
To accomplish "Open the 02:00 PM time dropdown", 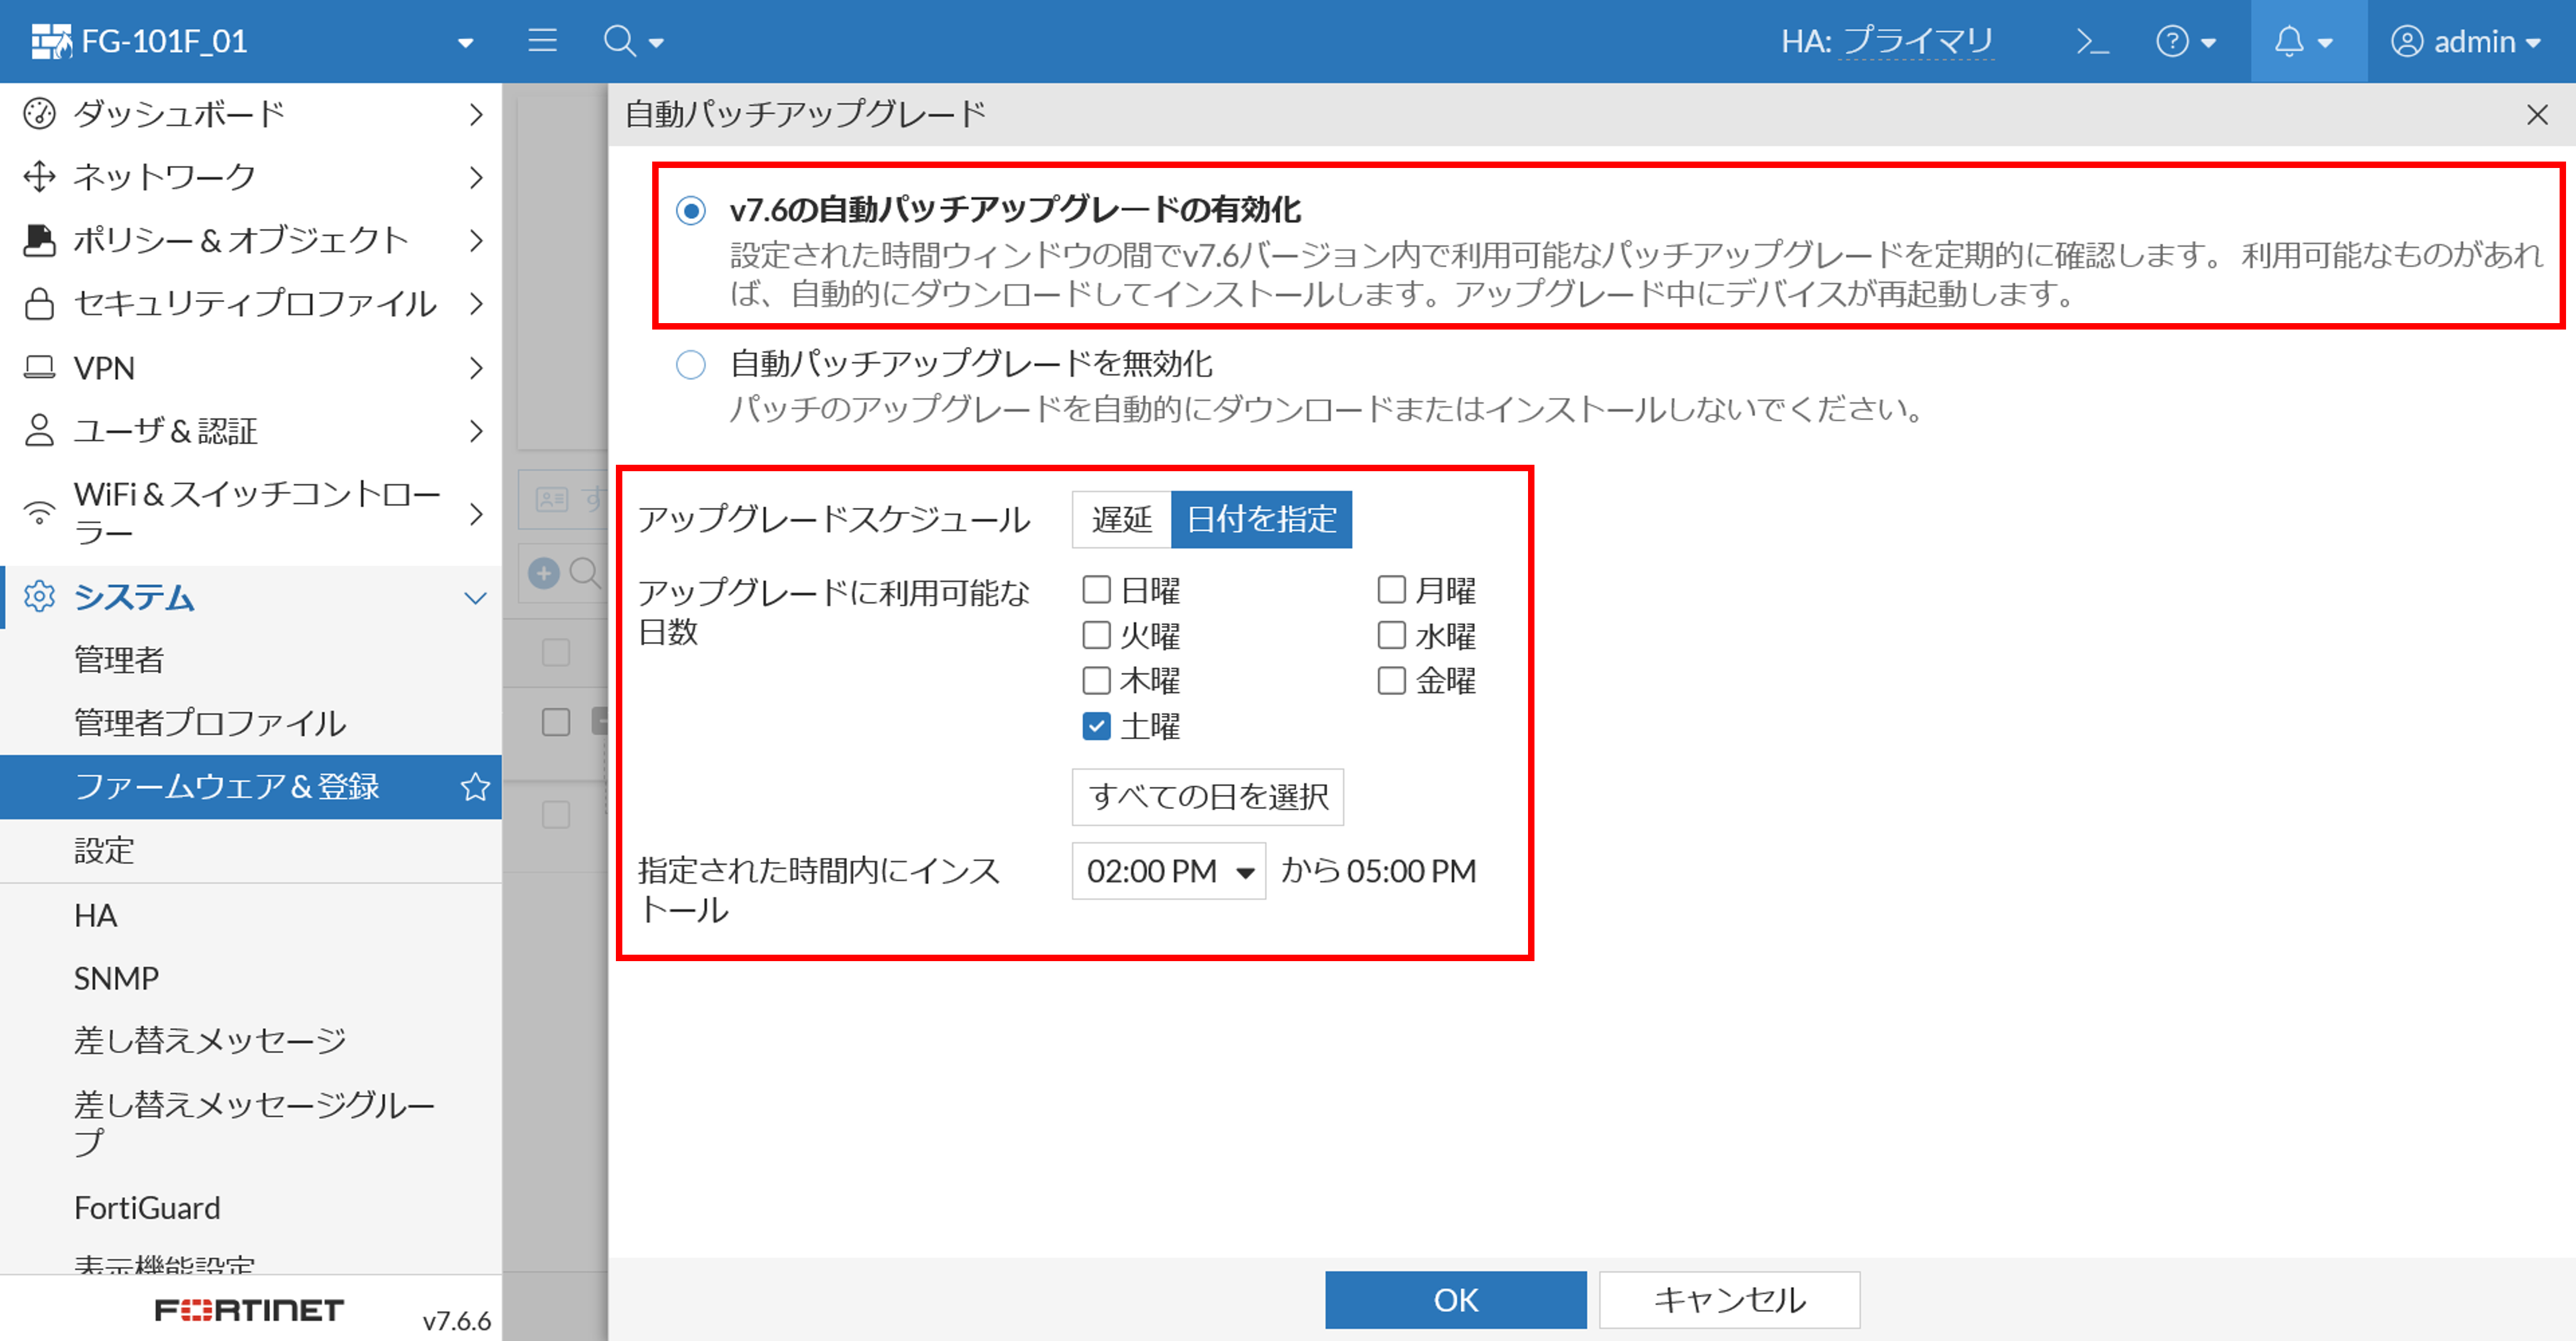I will (x=1168, y=871).
